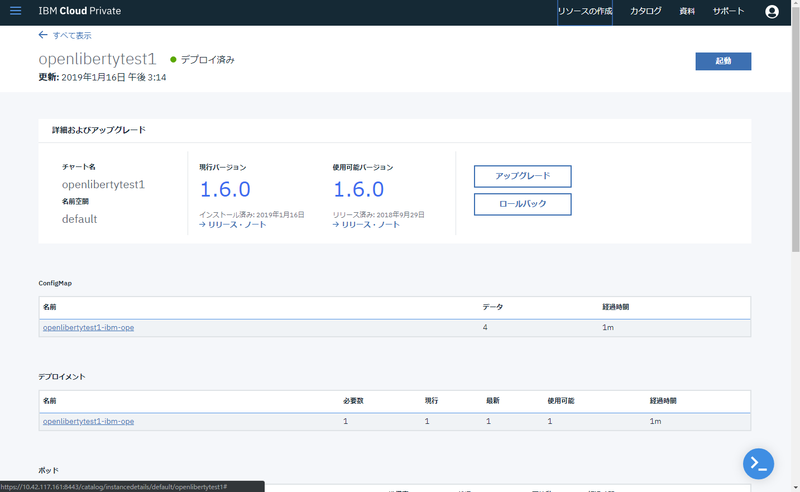Click the namespace value default
The height and width of the screenshot is (492, 800).
[80, 219]
